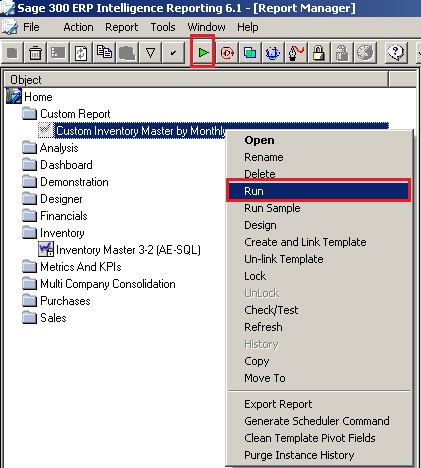Select Custom Inventory Master by Monthly report
Viewport: 421px width, 468px height.
click(140, 131)
